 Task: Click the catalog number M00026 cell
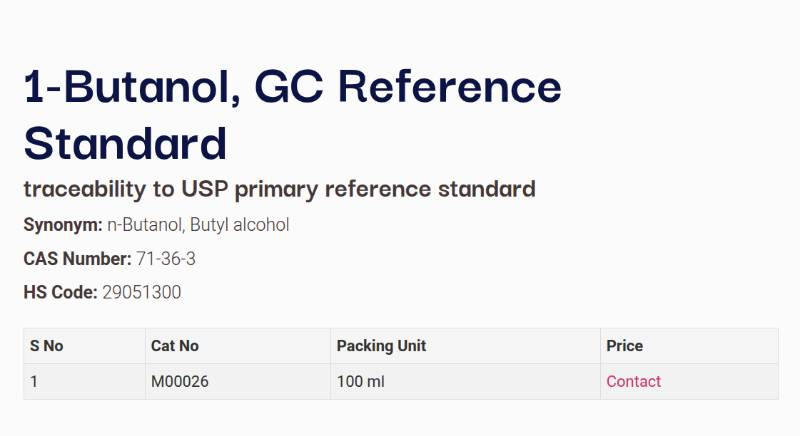[x=179, y=381]
